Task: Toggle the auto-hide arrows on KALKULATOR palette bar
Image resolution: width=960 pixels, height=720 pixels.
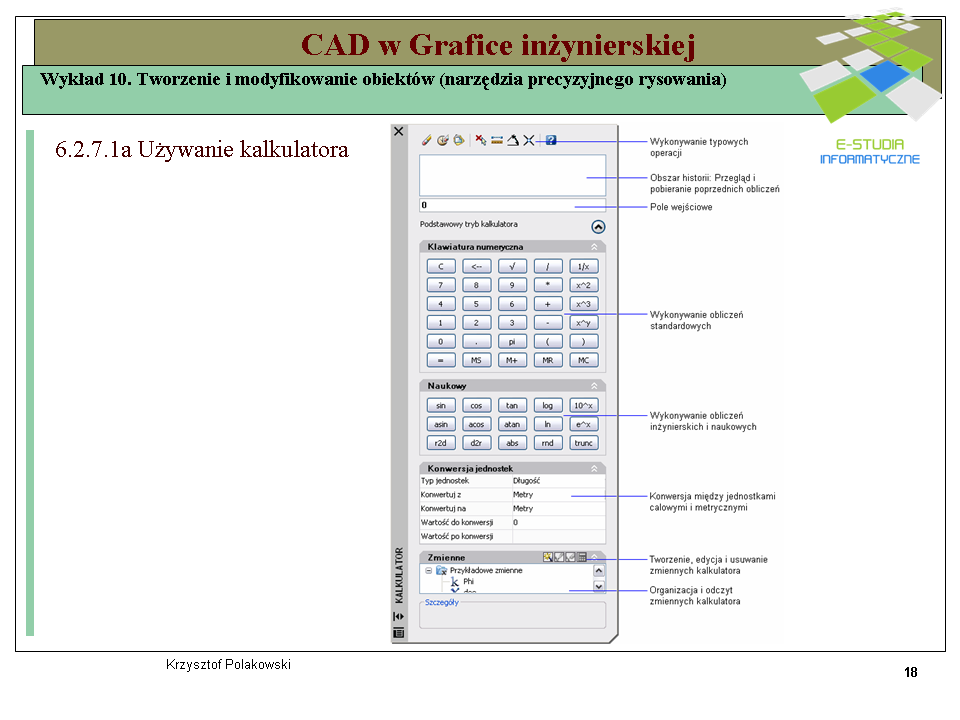Action: pyautogui.click(x=399, y=617)
